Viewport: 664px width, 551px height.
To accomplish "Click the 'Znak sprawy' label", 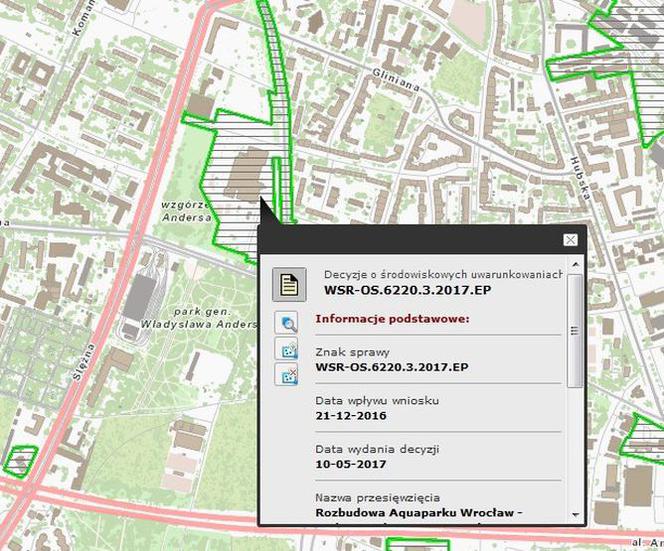I will (x=352, y=352).
